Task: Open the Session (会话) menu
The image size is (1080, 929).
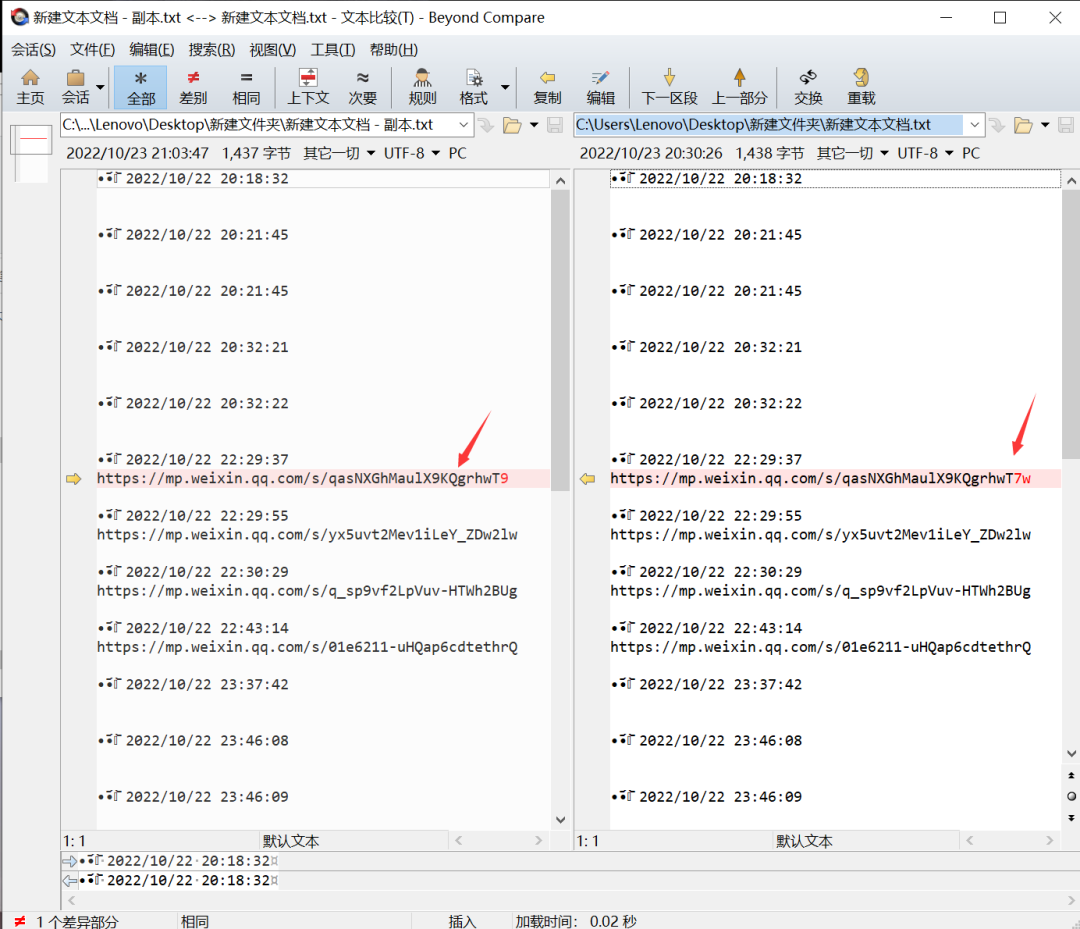Action: [33, 50]
